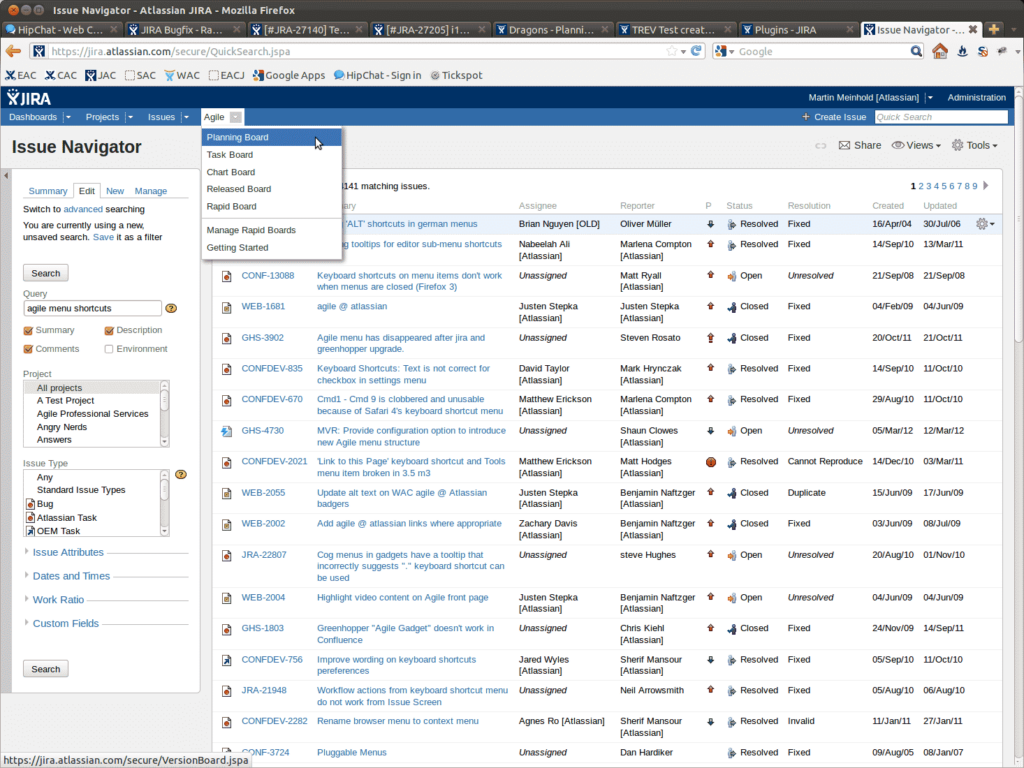Uncheck the Description checkbox

pyautogui.click(x=109, y=330)
